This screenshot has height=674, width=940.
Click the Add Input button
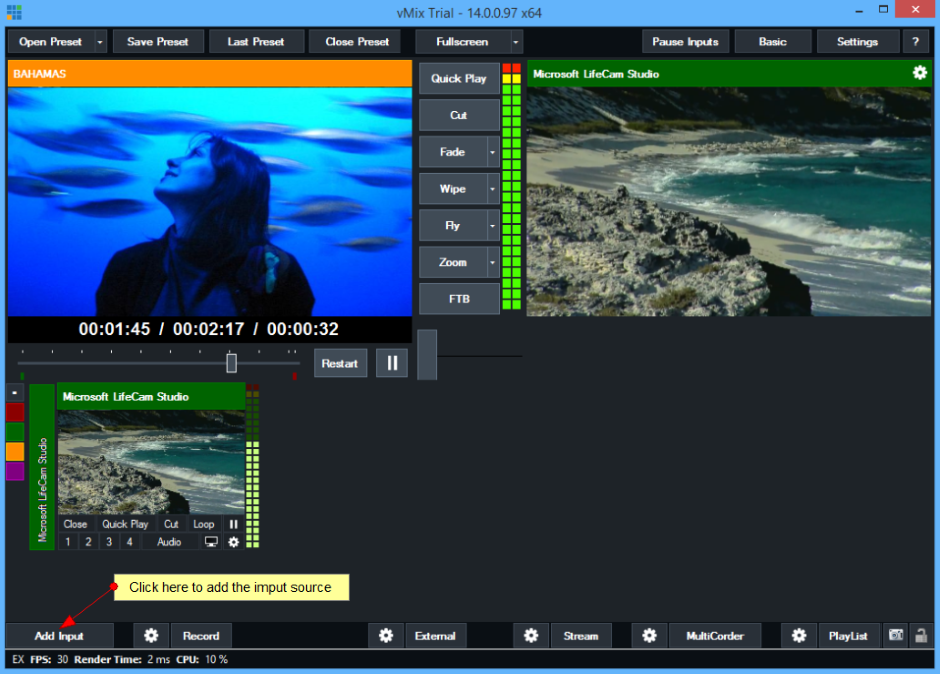click(59, 636)
